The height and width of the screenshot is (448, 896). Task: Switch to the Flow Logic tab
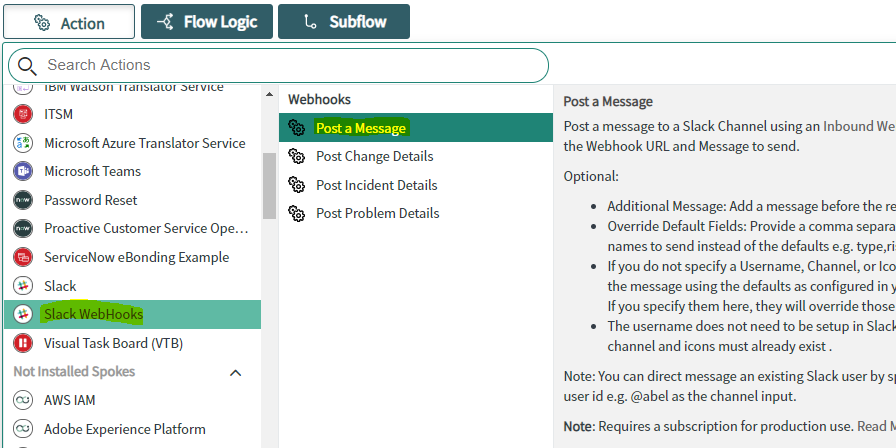coord(207,22)
